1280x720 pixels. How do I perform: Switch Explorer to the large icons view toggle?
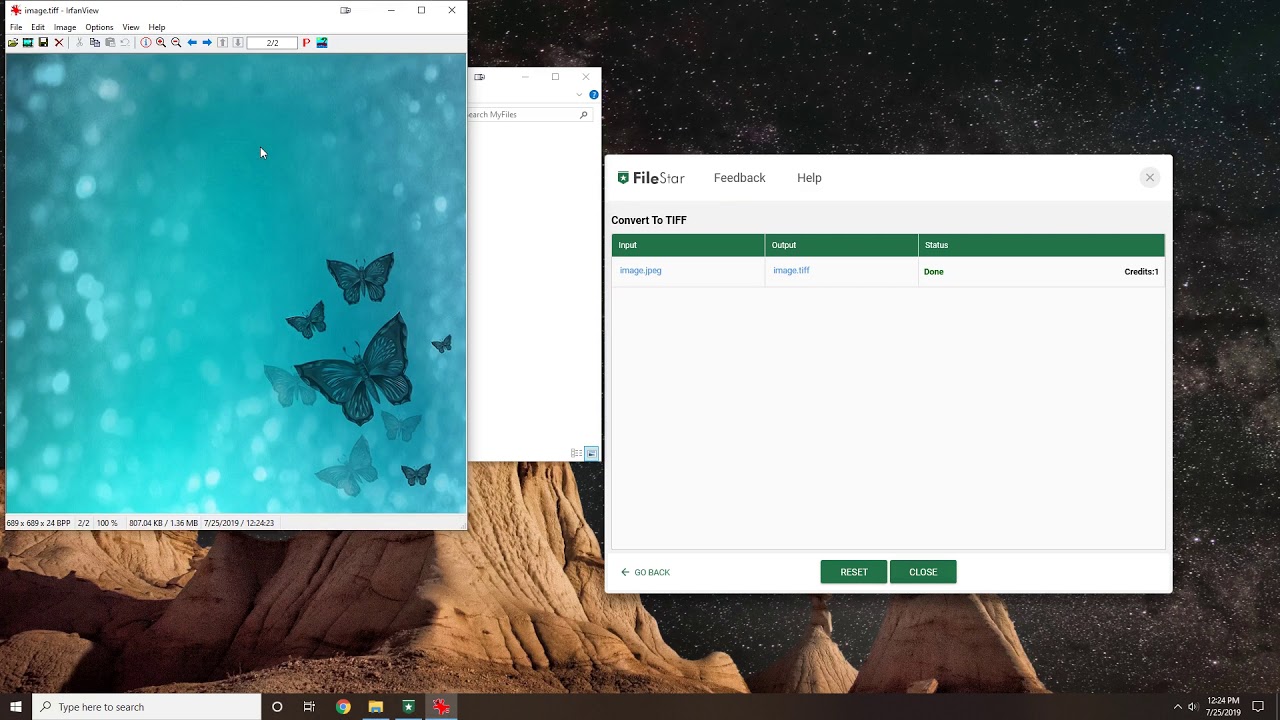click(592, 454)
